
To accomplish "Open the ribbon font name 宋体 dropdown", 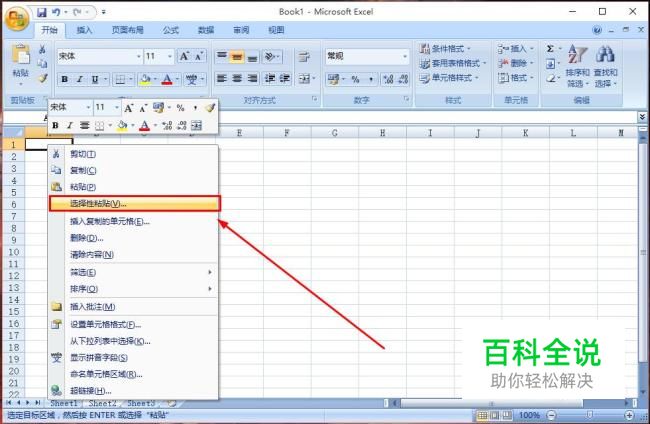I will [139, 56].
